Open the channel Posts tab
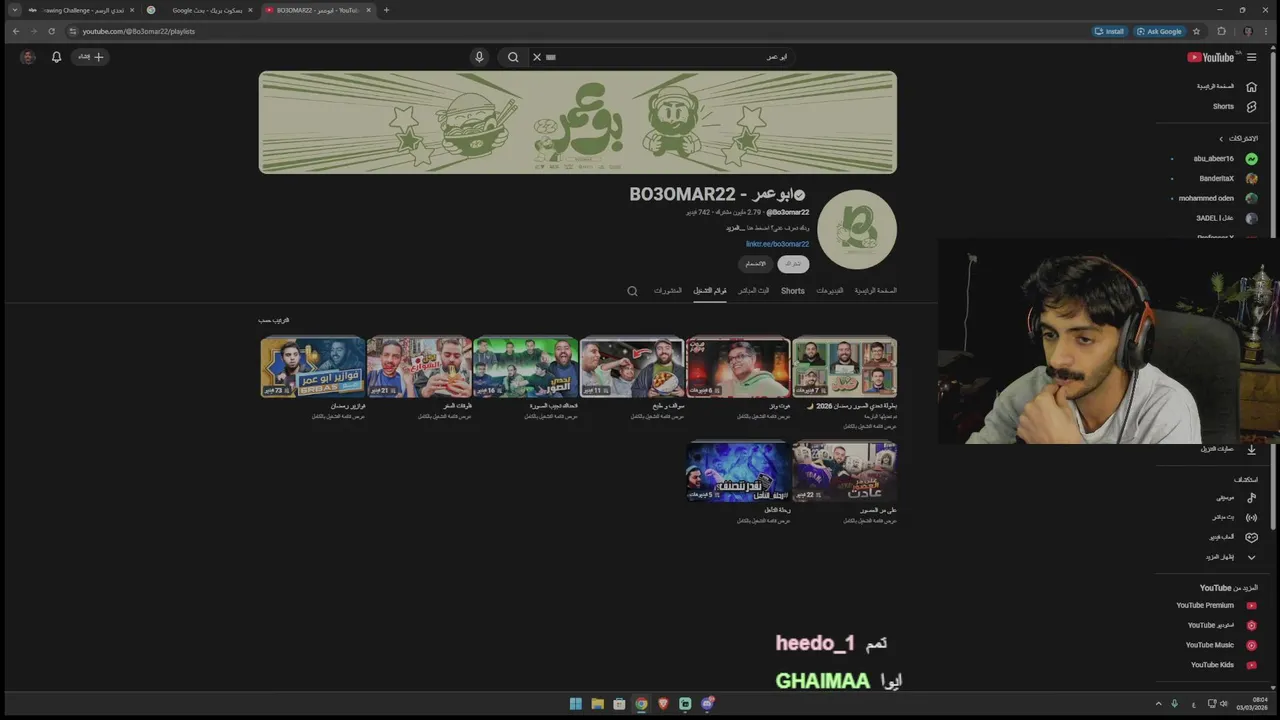Screen dimensions: 1280x720 (668, 291)
